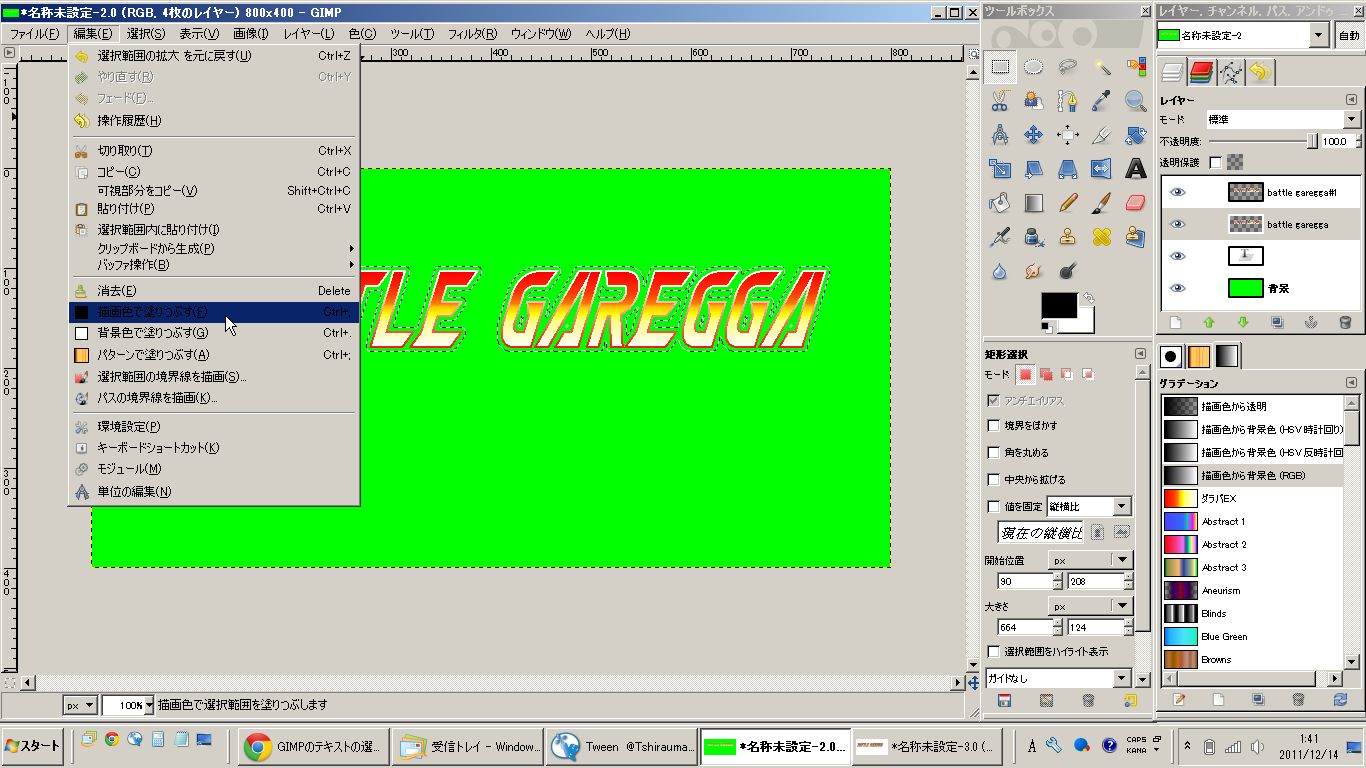Click the delete layer trash icon
The image size is (1366, 768).
pos(1345,323)
